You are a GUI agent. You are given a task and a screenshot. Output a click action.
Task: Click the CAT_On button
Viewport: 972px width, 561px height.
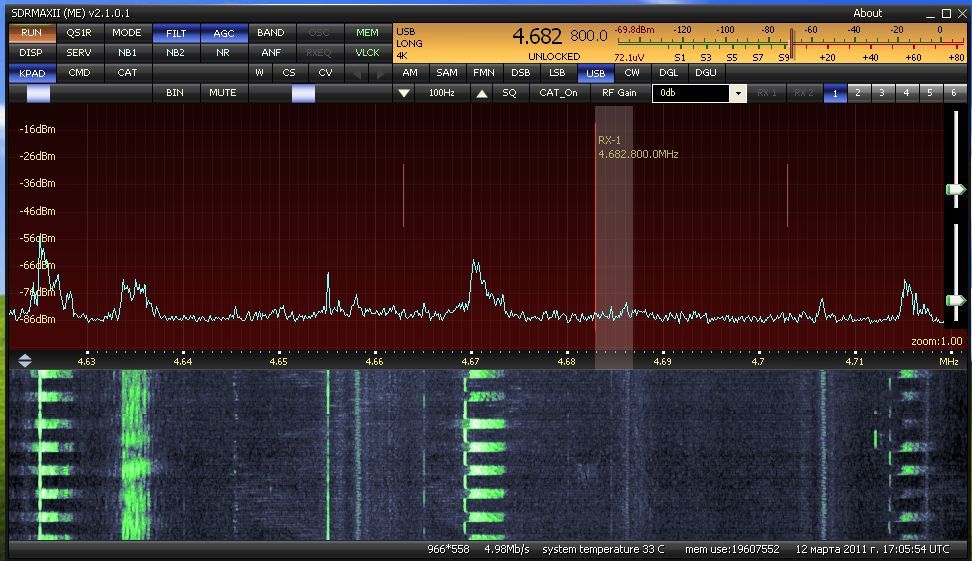pos(558,93)
